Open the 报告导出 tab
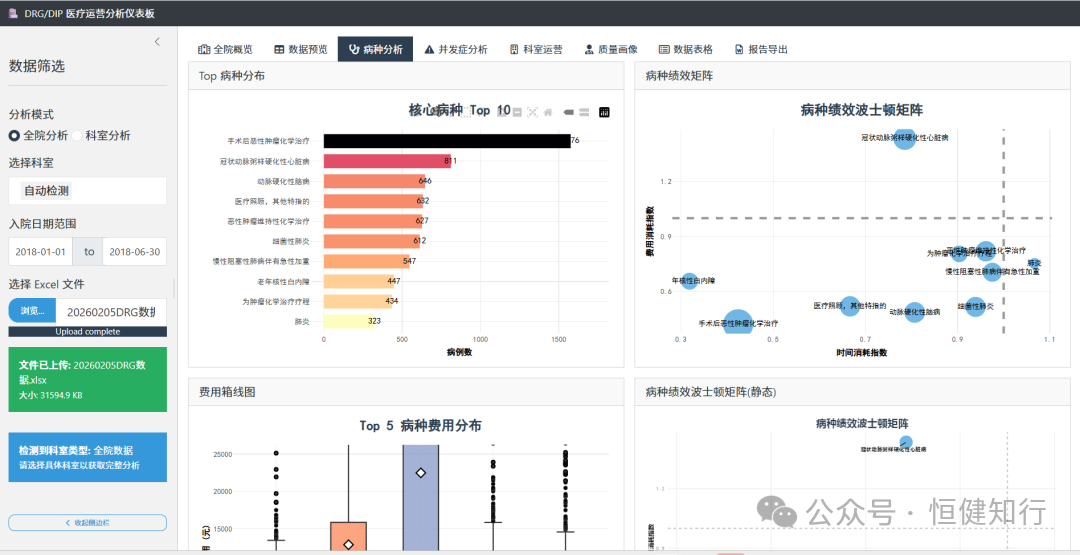1080x555 pixels. pyautogui.click(x=761, y=49)
